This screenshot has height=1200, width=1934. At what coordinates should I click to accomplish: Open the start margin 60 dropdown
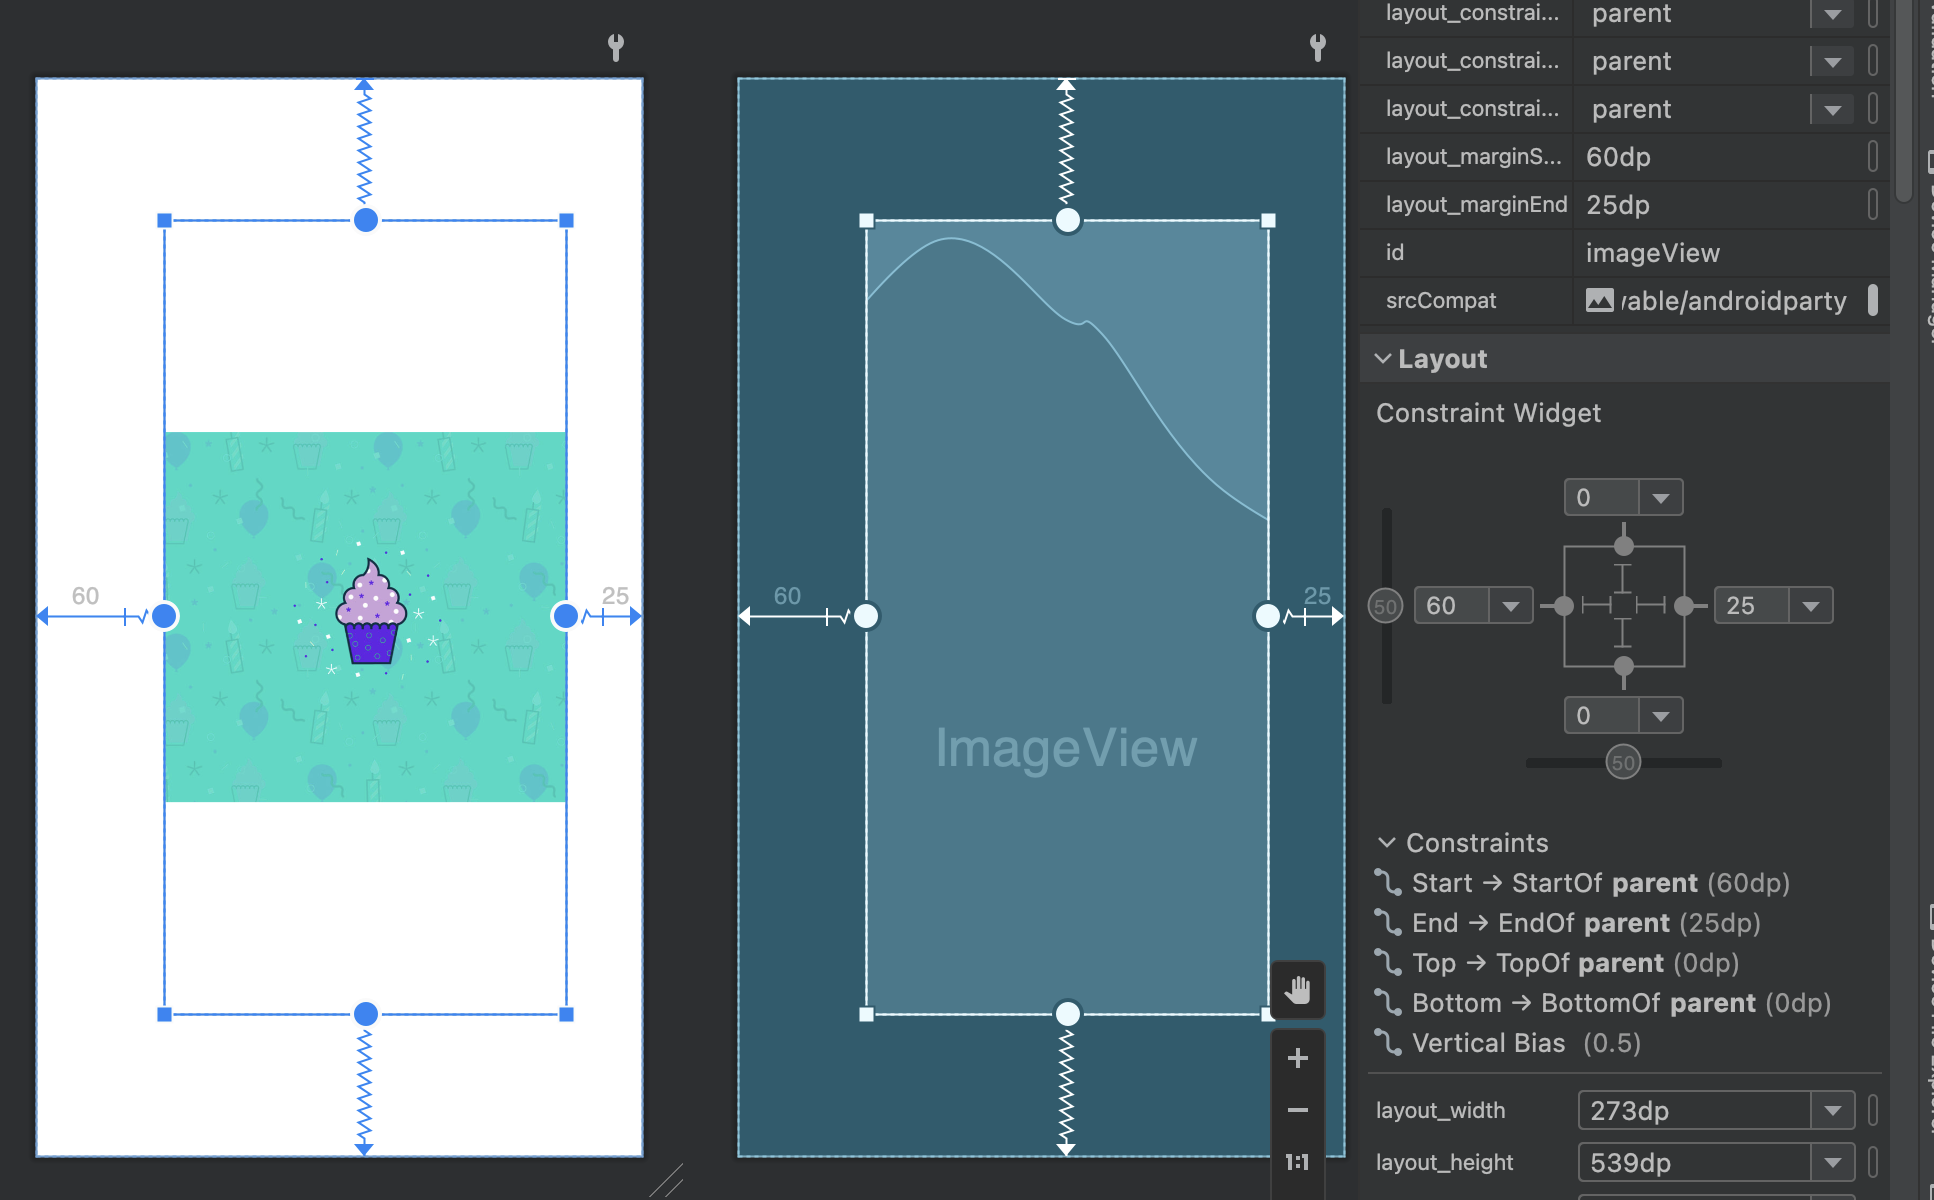click(x=1510, y=606)
